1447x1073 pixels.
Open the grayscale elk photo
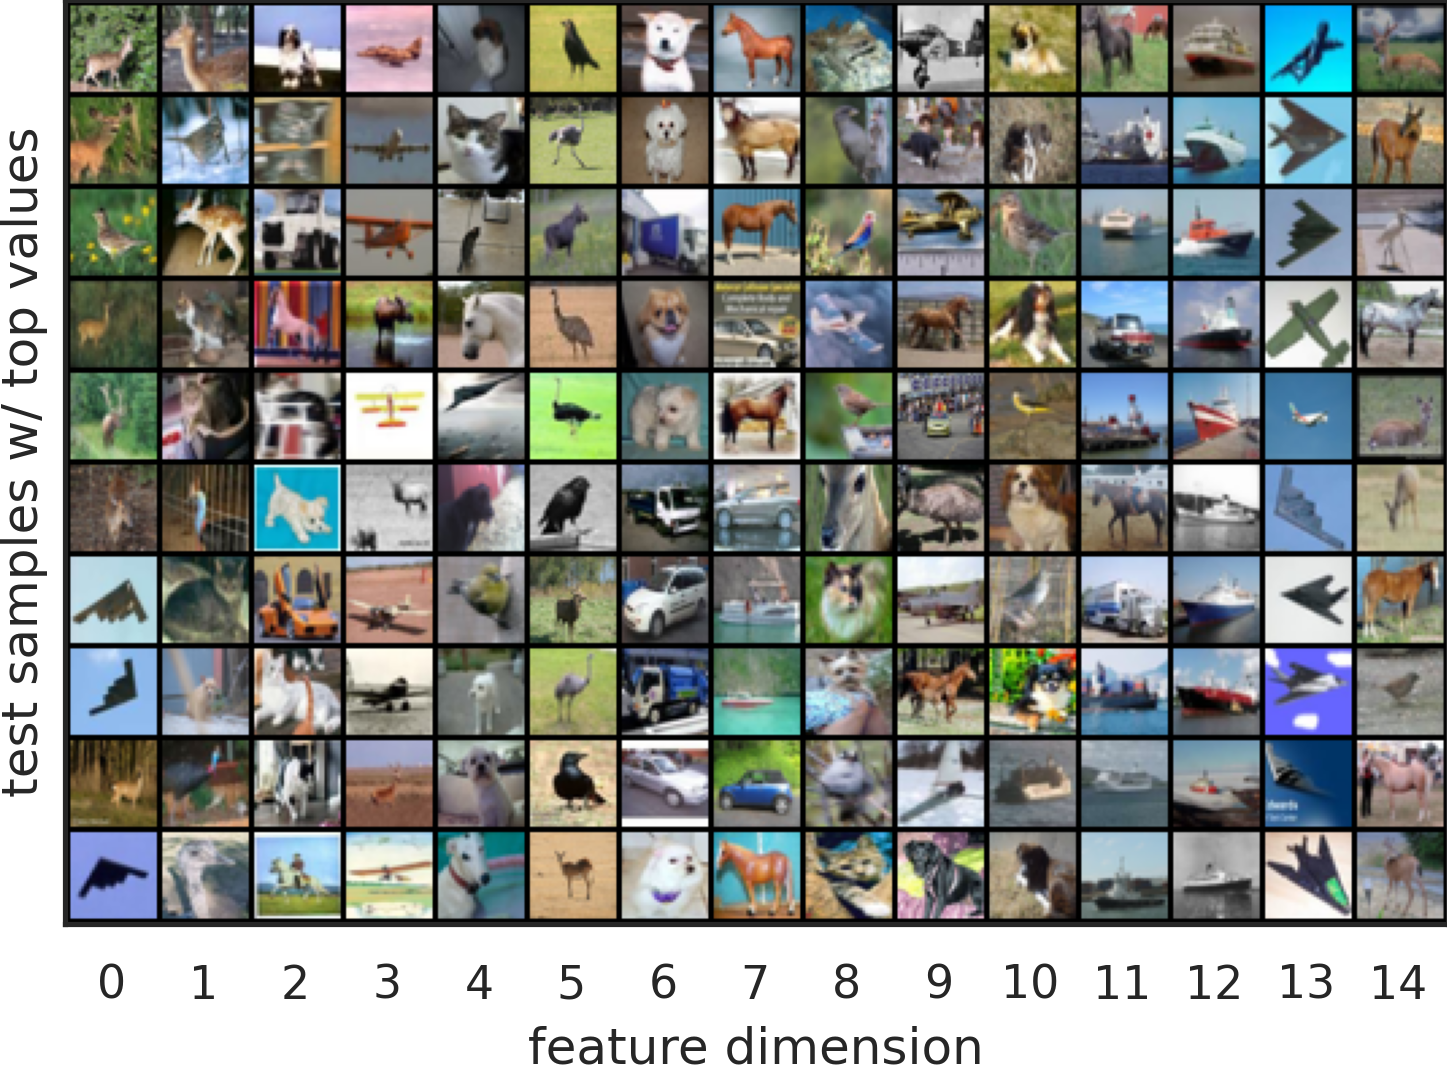pos(389,508)
